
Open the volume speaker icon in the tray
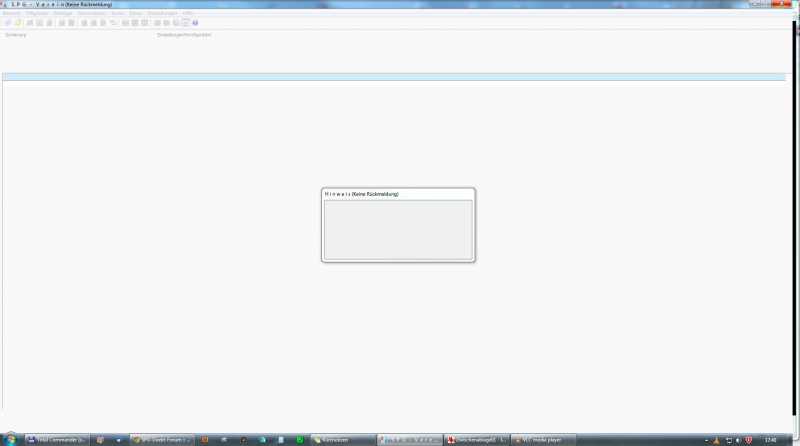pos(738,440)
